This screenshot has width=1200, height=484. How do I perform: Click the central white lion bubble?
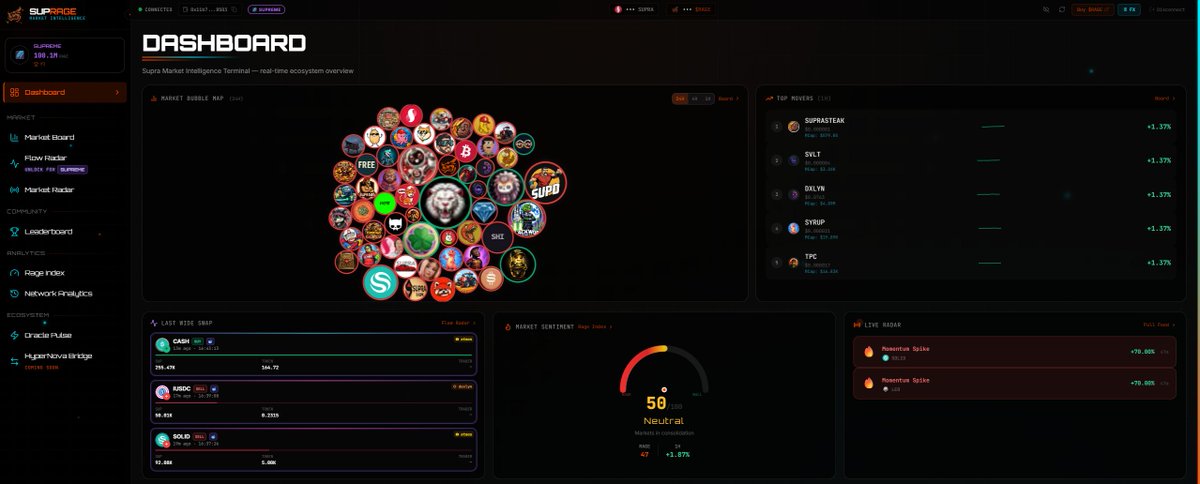click(444, 204)
